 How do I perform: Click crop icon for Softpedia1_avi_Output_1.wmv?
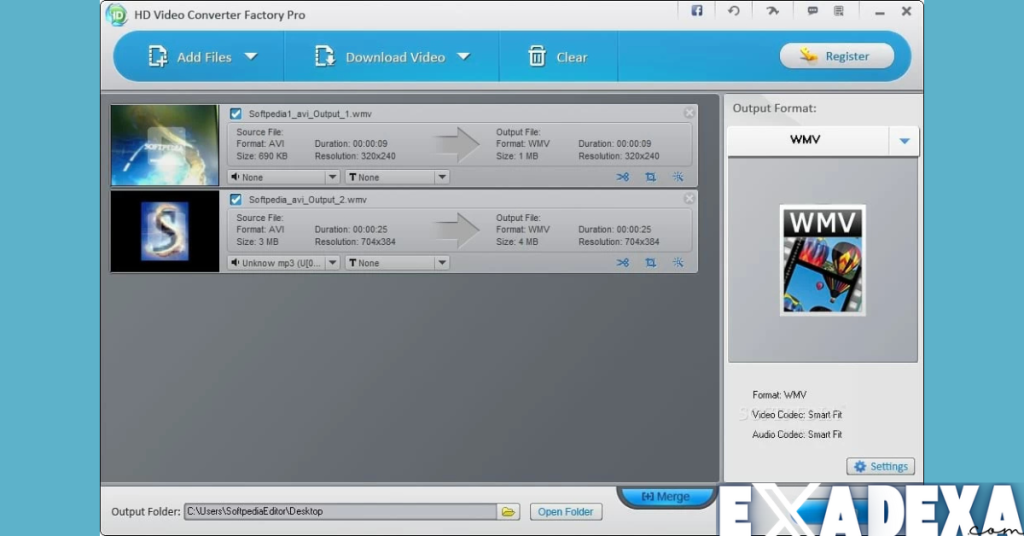point(650,177)
